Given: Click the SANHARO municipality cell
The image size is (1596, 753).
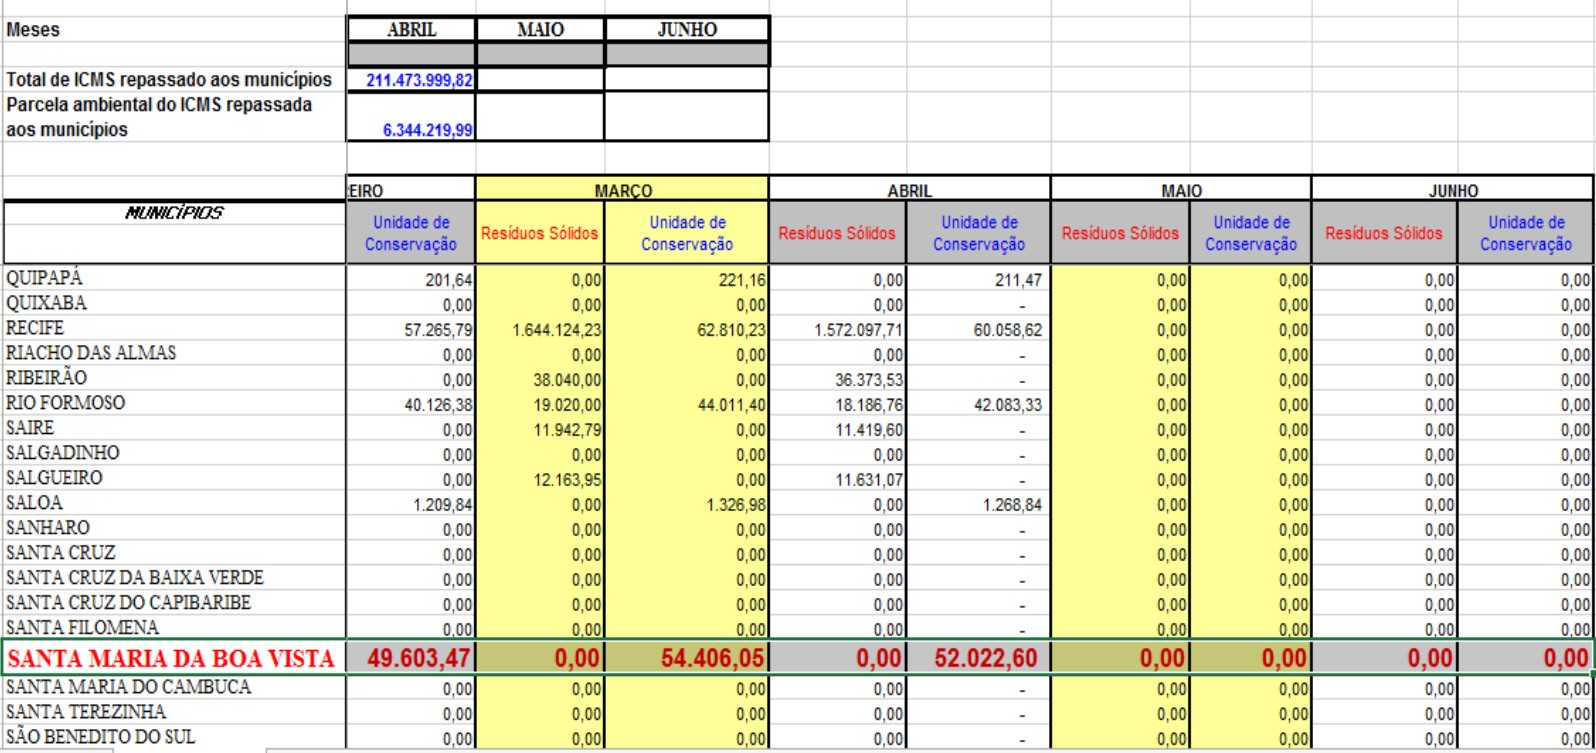Looking at the screenshot, I should (174, 528).
